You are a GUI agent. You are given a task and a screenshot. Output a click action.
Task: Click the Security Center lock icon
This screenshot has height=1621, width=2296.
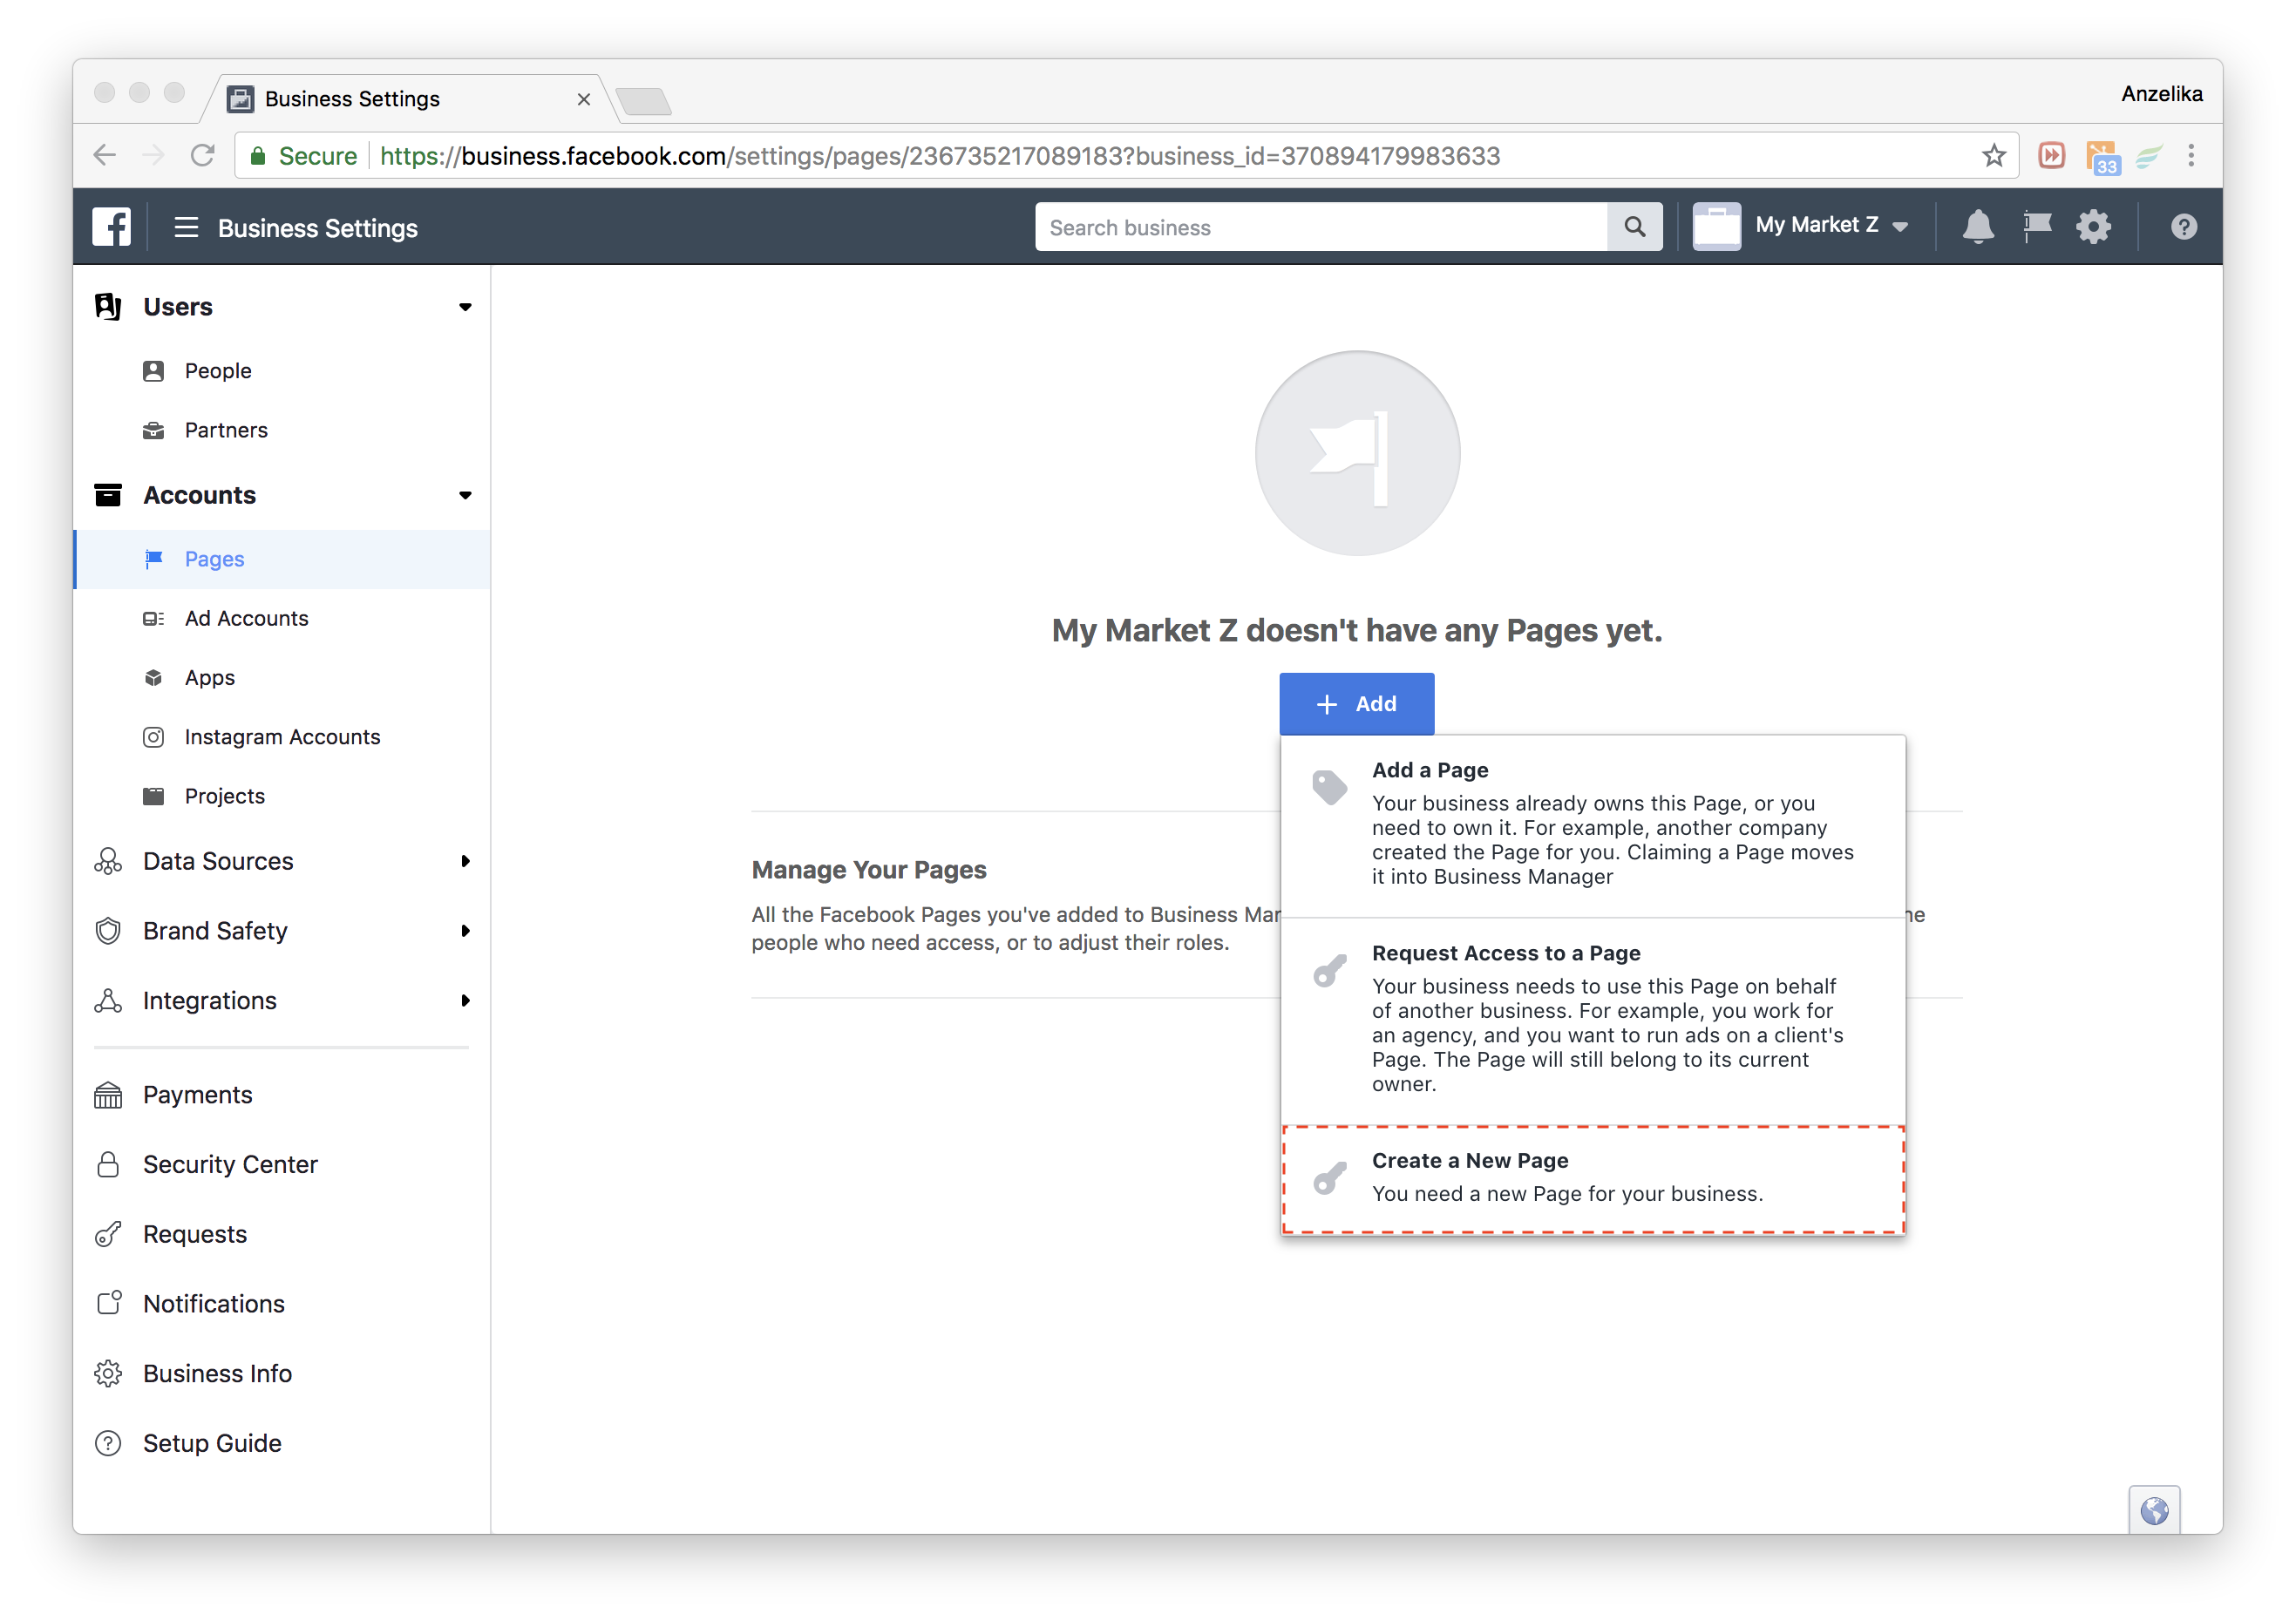108,1165
